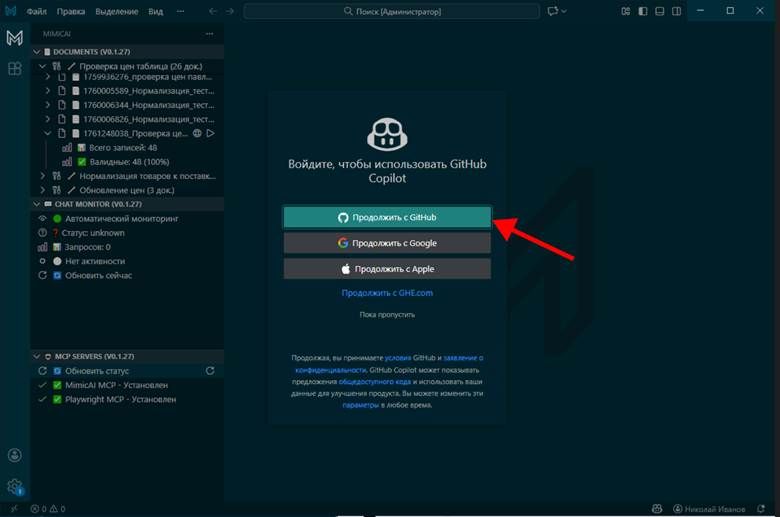This screenshot has height=517, width=780.
Task: Click the Пока пропустить link
Action: point(387,314)
